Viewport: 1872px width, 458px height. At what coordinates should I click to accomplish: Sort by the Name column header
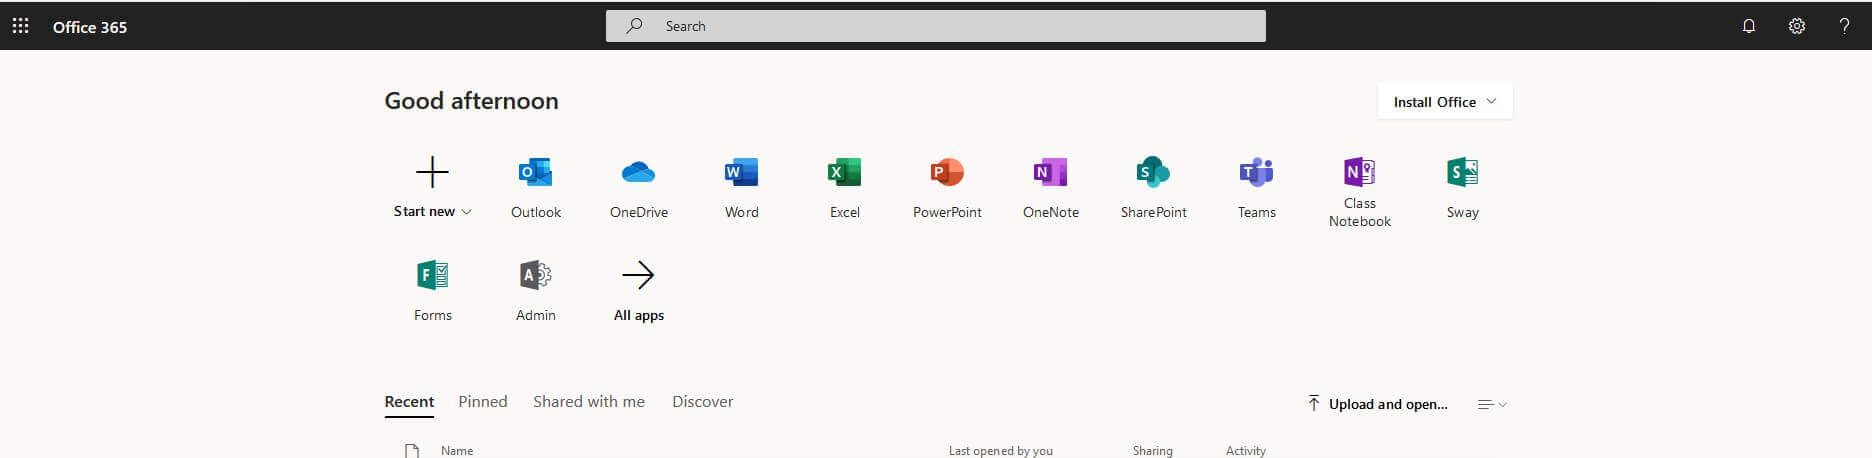pyautogui.click(x=457, y=451)
